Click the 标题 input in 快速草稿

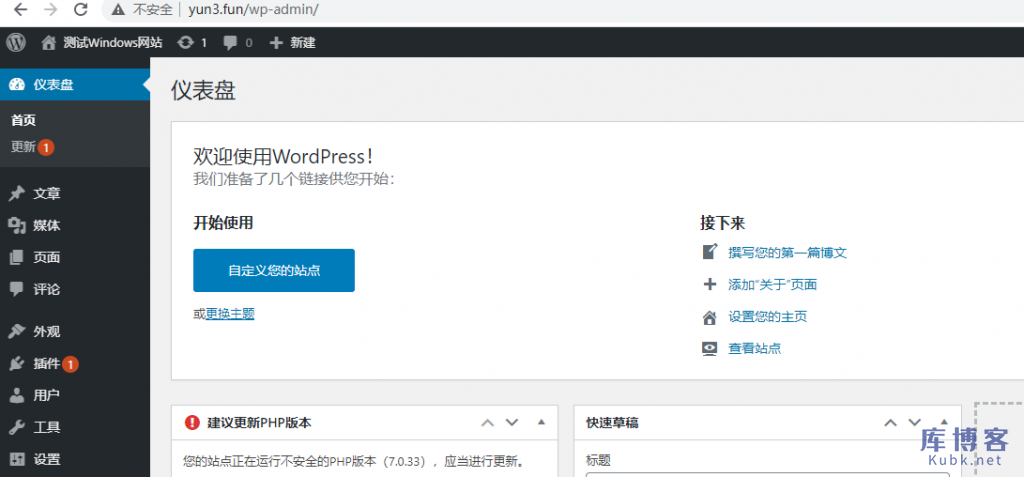pyautogui.click(x=767, y=474)
